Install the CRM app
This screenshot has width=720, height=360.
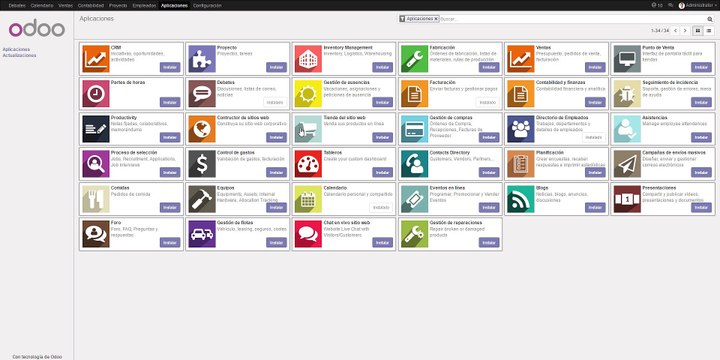click(170, 67)
